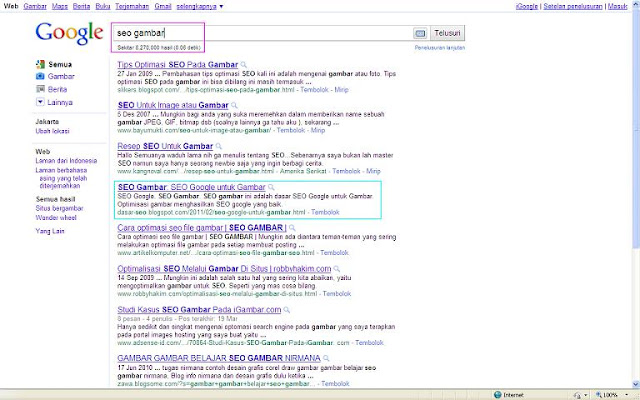Open result GAMBAR GAMBAR BELAJAR SEO GAMBAR NIRMANA
Viewport: 640px width, 400px height.
[219, 358]
